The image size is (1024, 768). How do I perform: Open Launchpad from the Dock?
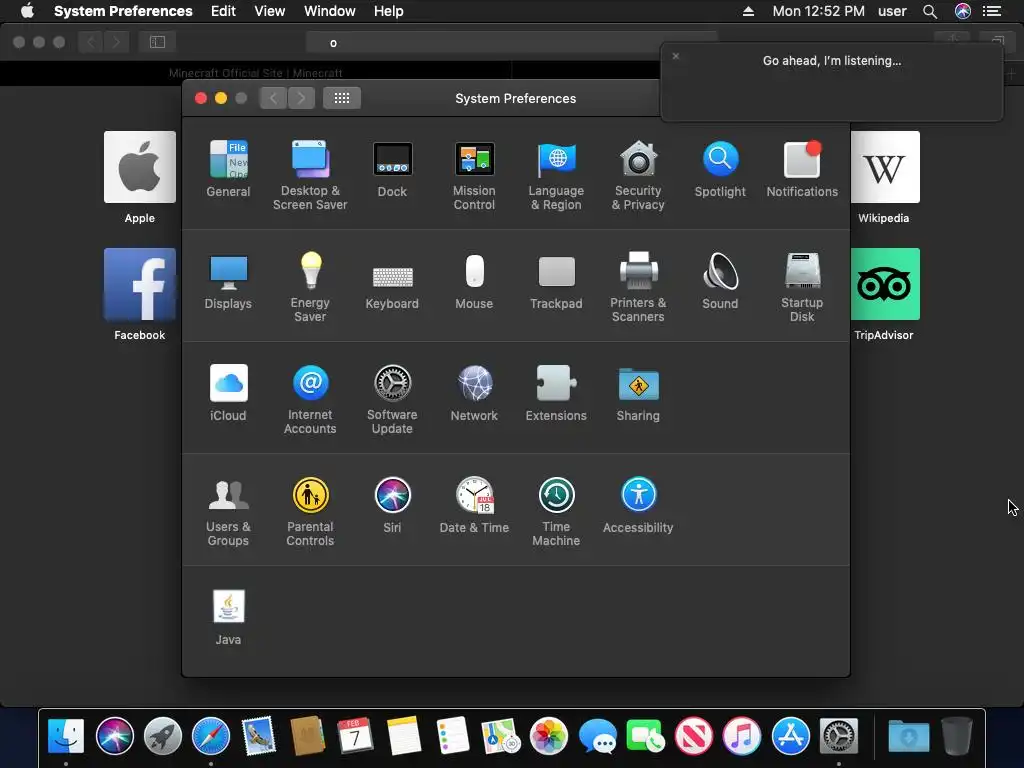point(163,735)
